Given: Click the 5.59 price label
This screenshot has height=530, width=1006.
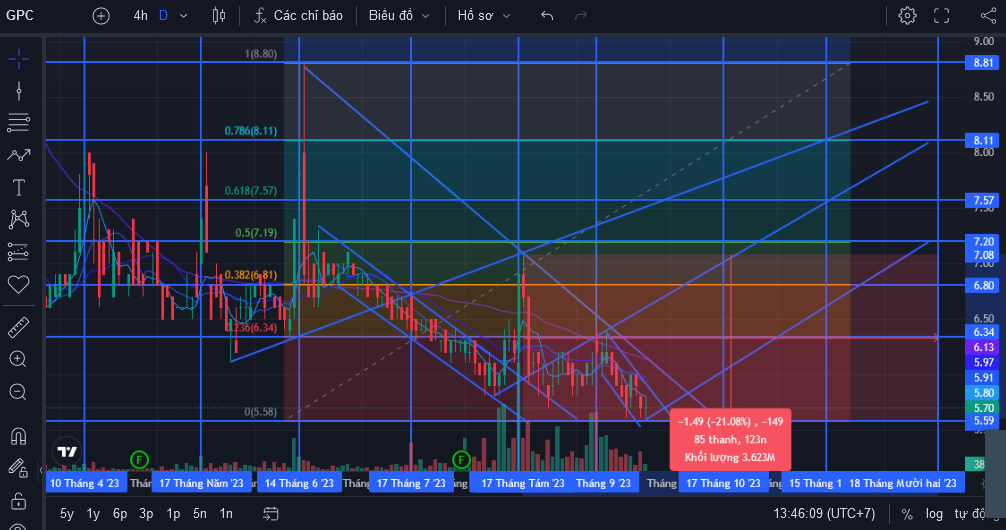Looking at the screenshot, I should click(x=983, y=421).
